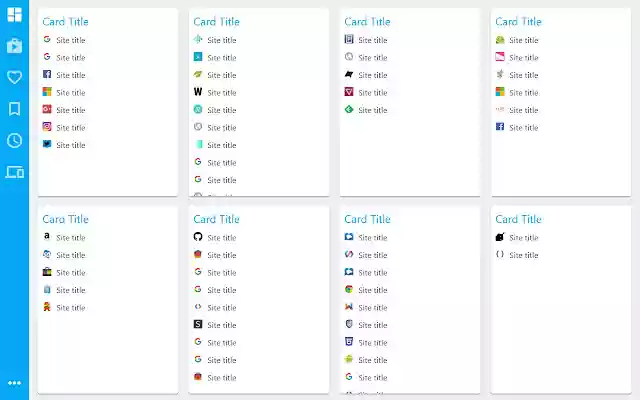The image size is (640, 400).
Task: Open favorites heart icon in sidebar
Action: pos(14,77)
